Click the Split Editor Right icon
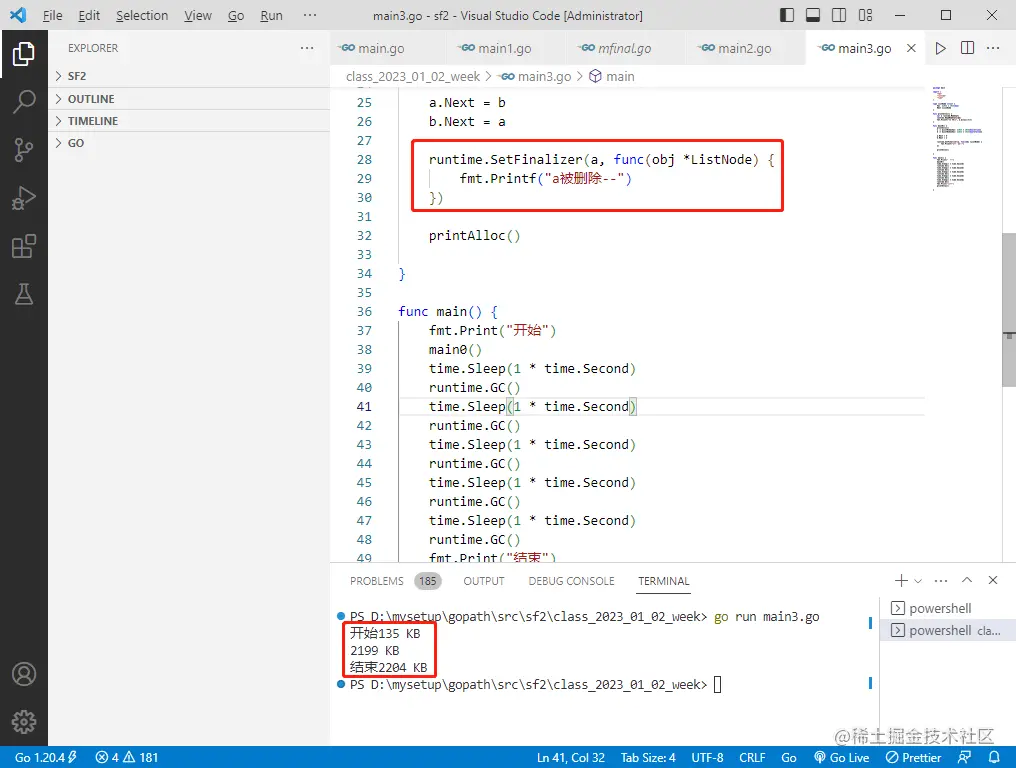1016x768 pixels. point(967,48)
